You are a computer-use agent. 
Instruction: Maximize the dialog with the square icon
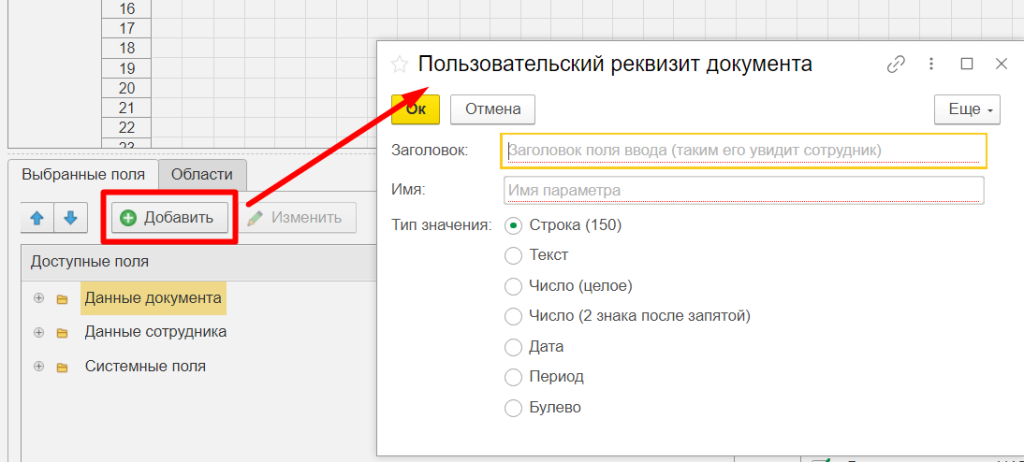click(966, 64)
